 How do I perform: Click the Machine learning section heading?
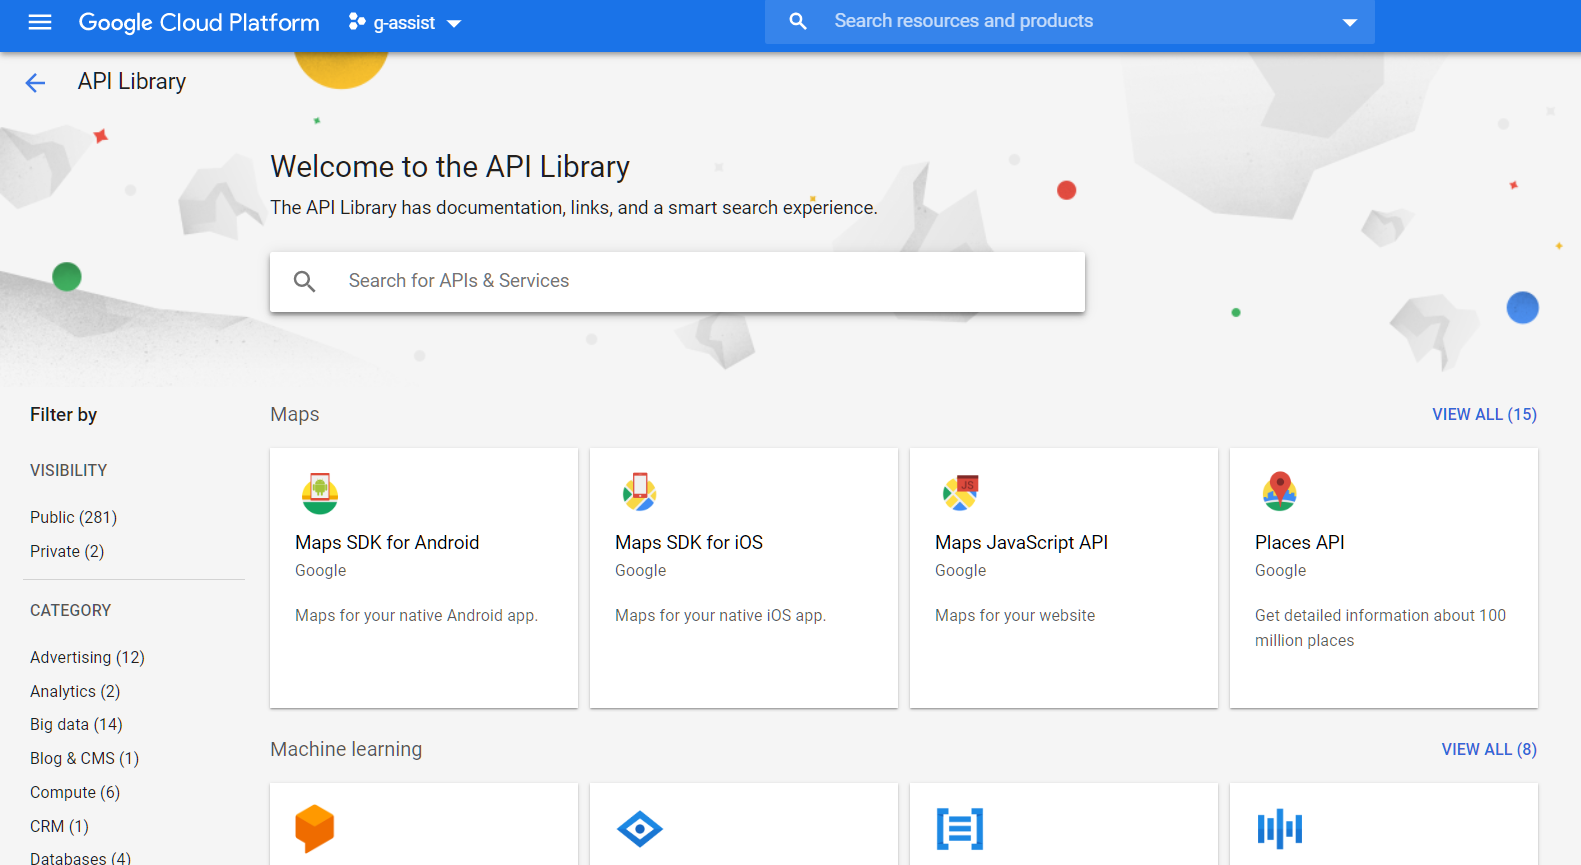tap(346, 749)
